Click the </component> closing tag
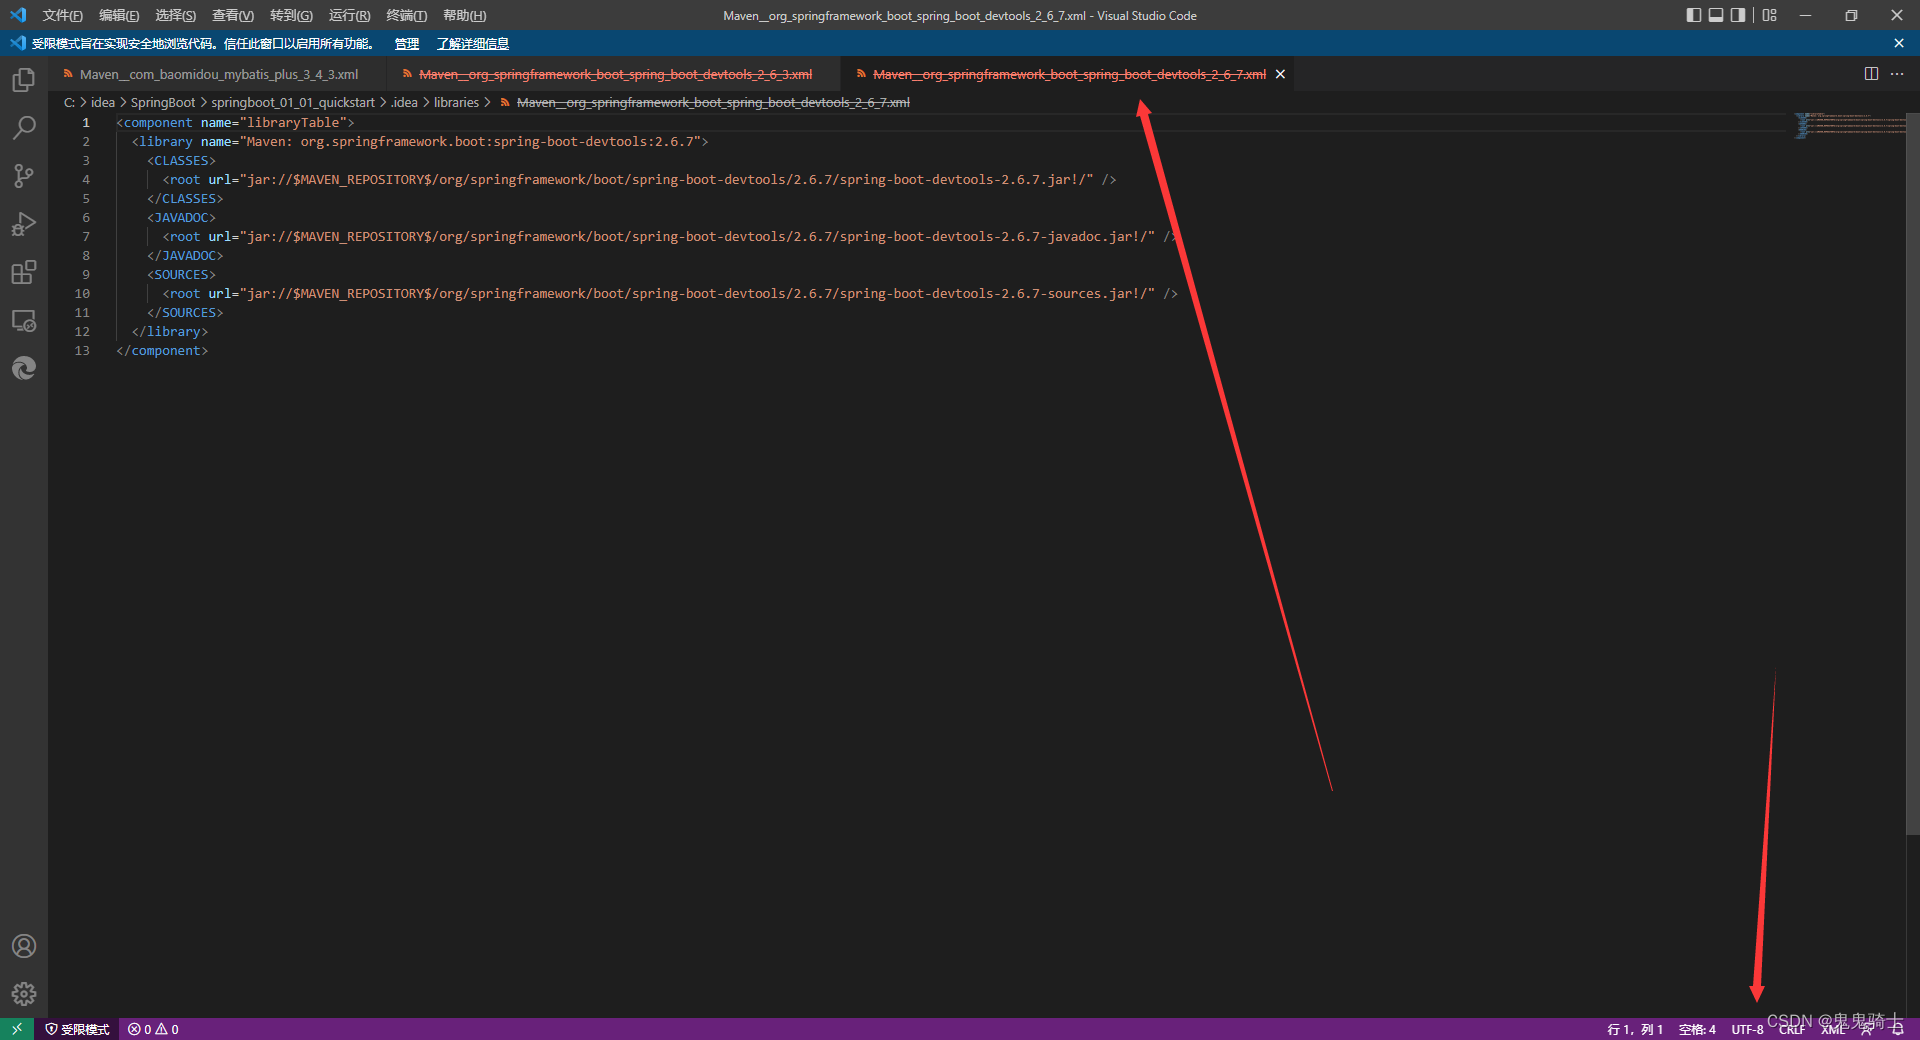Image resolution: width=1920 pixels, height=1040 pixels. [x=162, y=350]
